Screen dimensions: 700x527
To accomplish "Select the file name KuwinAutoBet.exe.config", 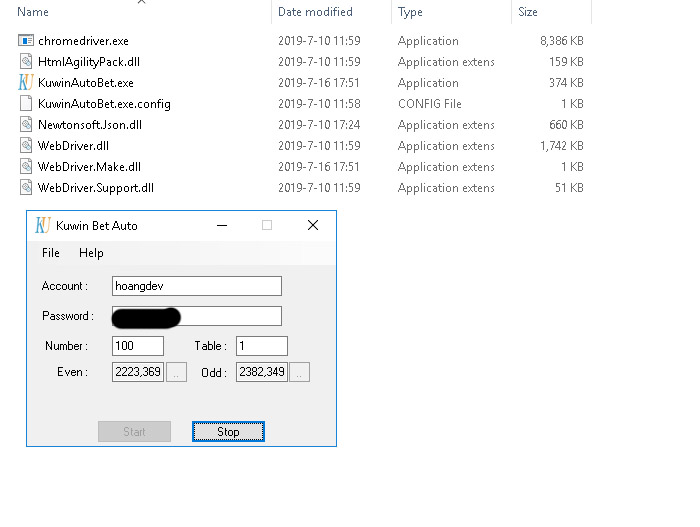I will (x=104, y=104).
